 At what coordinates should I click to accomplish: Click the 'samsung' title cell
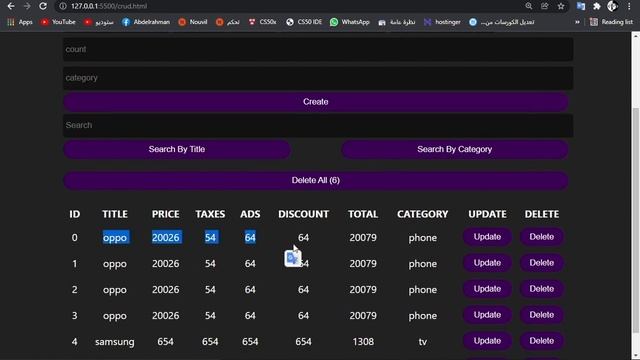tap(115, 342)
